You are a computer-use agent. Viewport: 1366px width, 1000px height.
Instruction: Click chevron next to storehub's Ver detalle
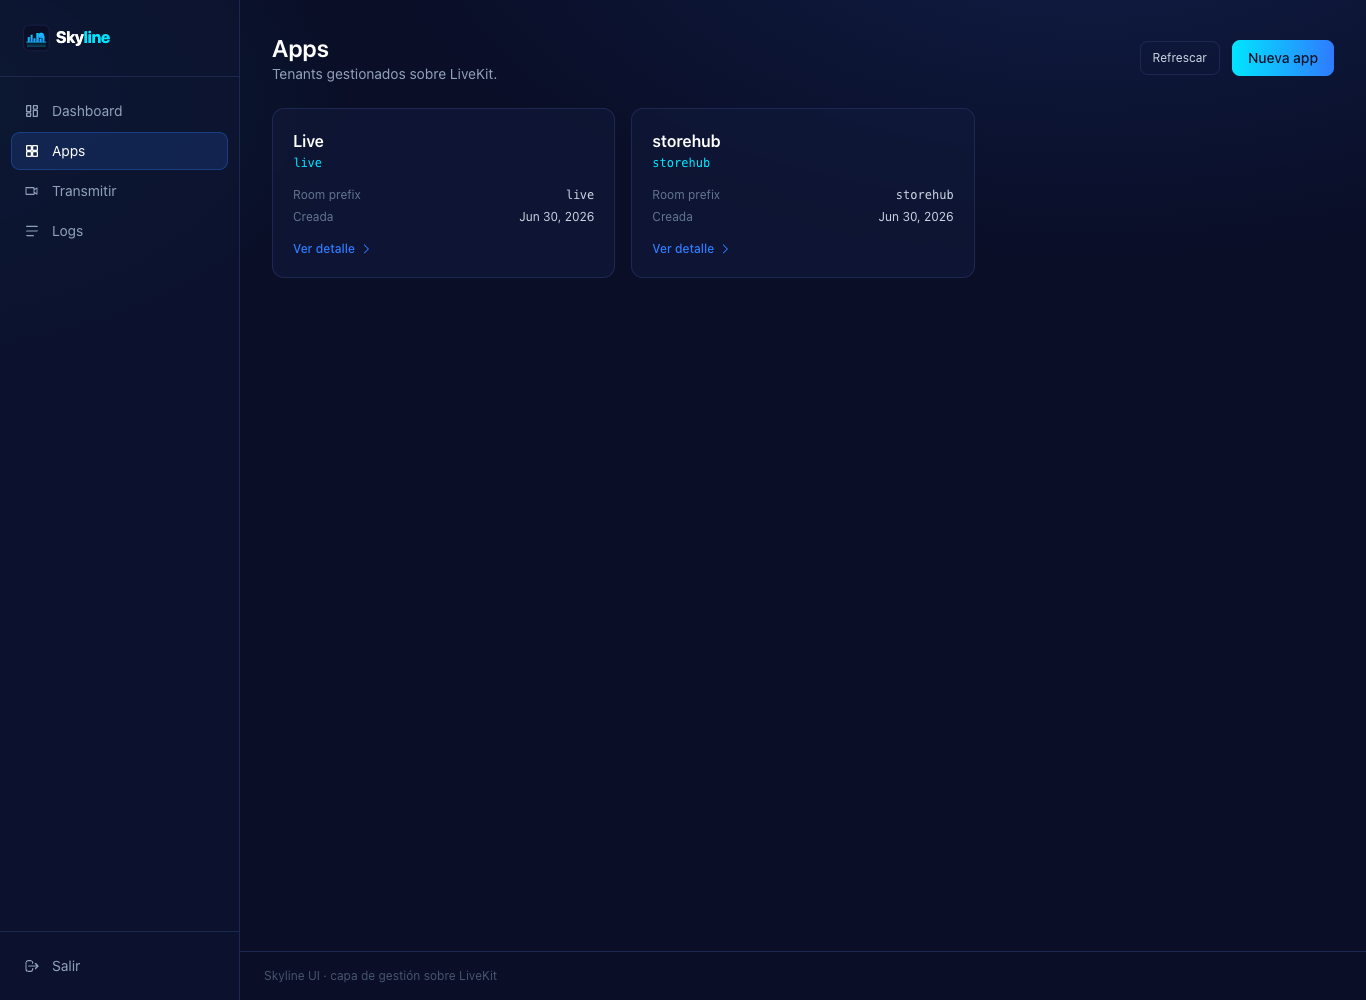point(725,249)
